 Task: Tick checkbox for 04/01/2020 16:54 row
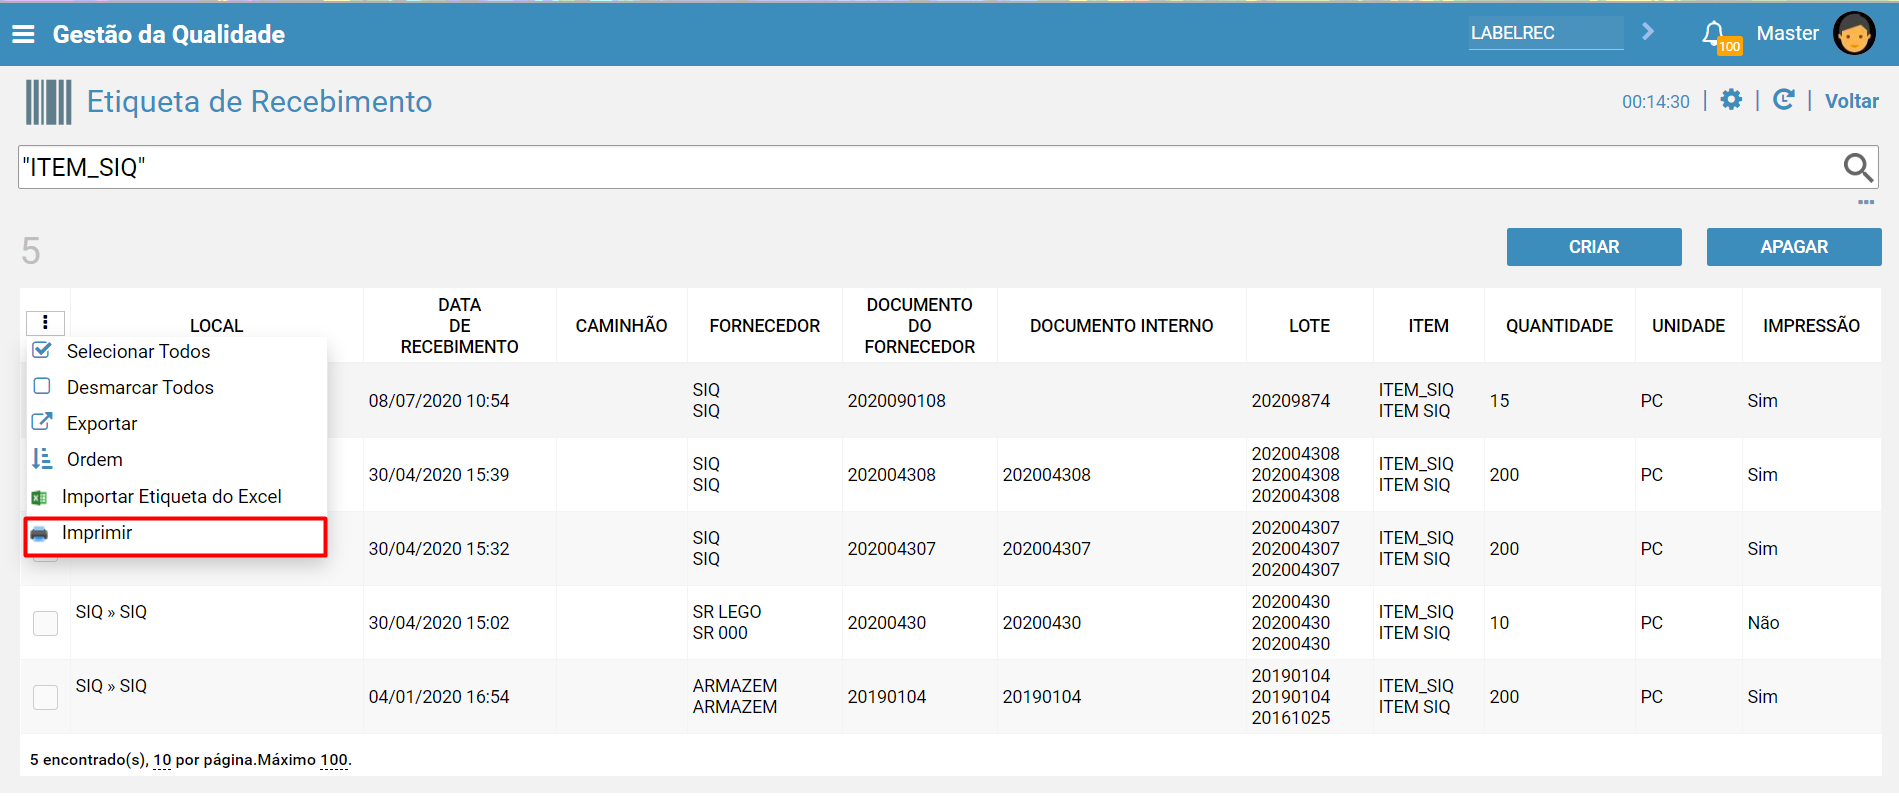[46, 697]
